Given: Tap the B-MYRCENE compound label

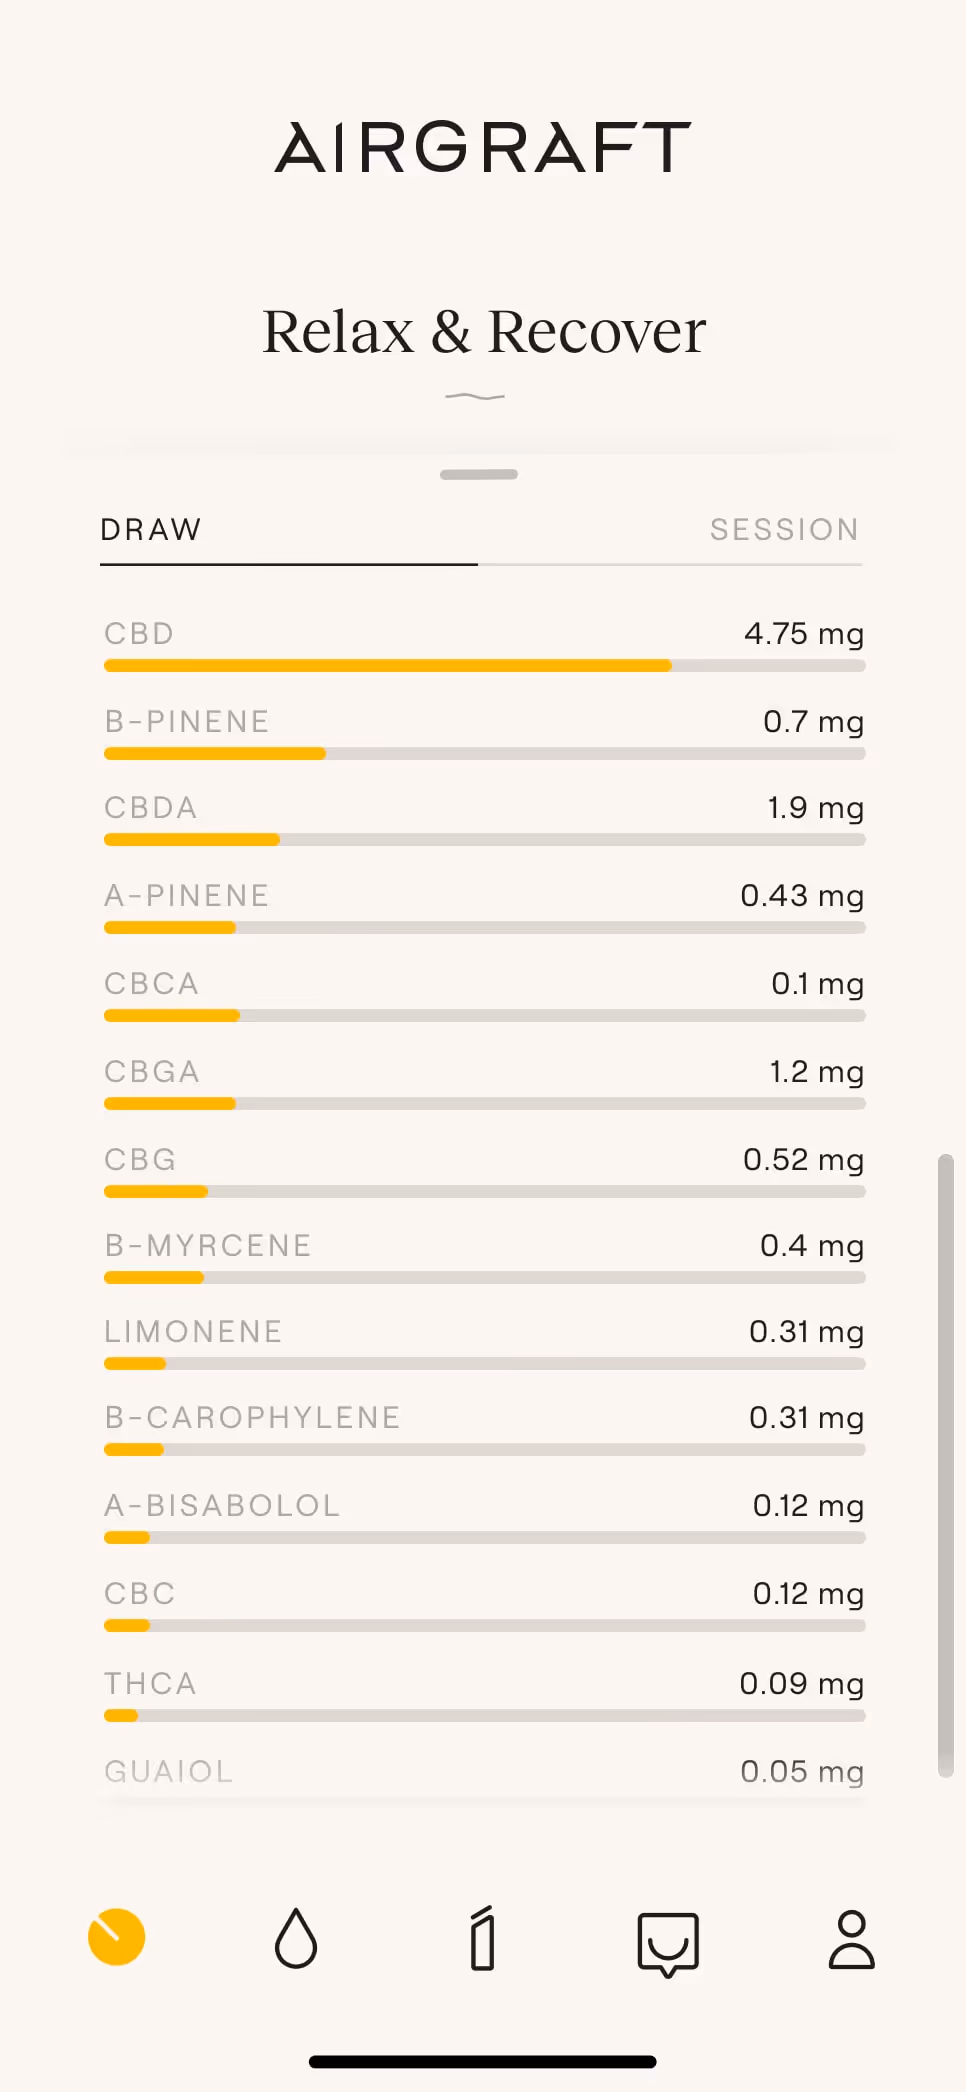Looking at the screenshot, I should click(208, 1246).
